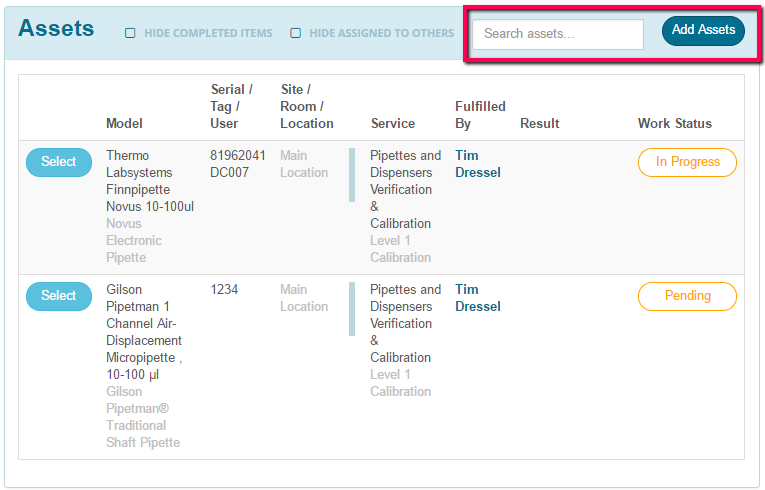Check the Hide Assigned To Others checkbox

pyautogui.click(x=295, y=33)
